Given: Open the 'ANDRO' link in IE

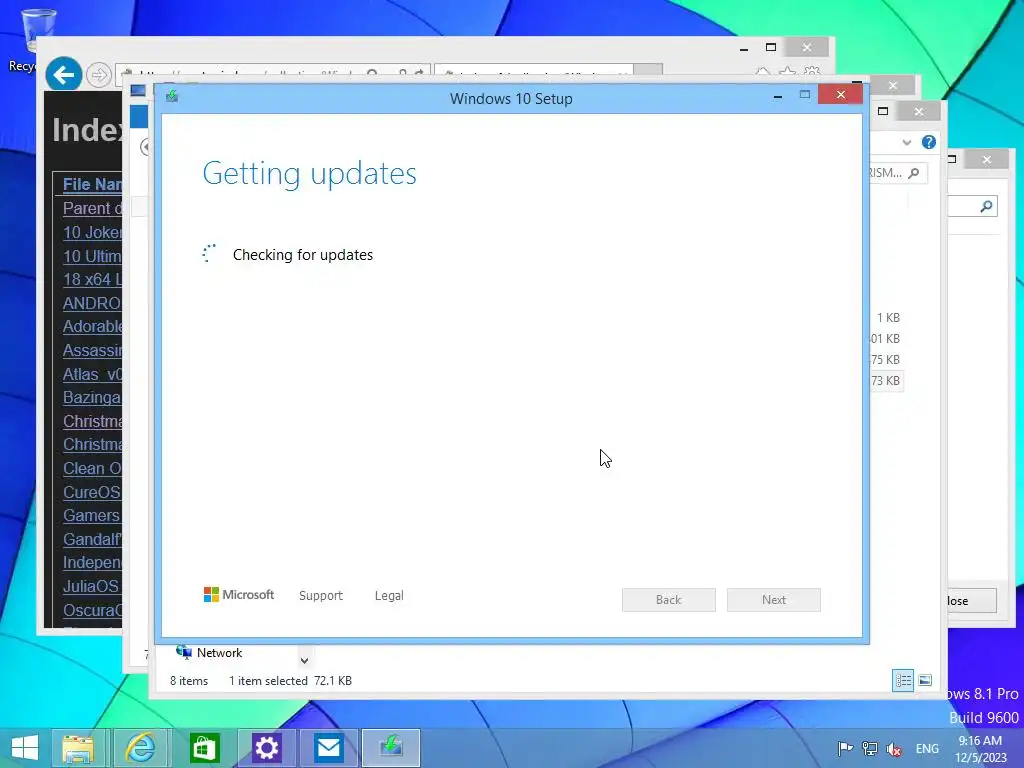Looking at the screenshot, I should coord(92,303).
